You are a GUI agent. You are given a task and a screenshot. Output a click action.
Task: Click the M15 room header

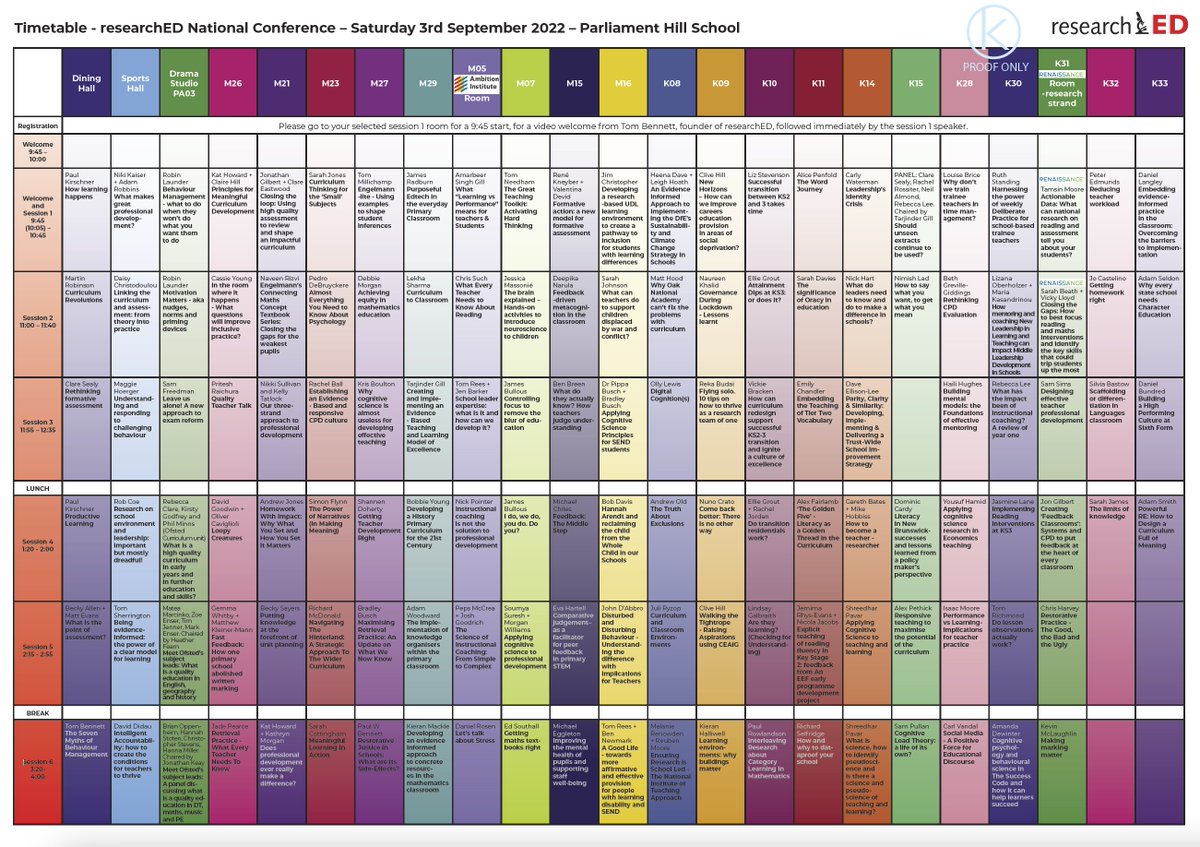574,83
